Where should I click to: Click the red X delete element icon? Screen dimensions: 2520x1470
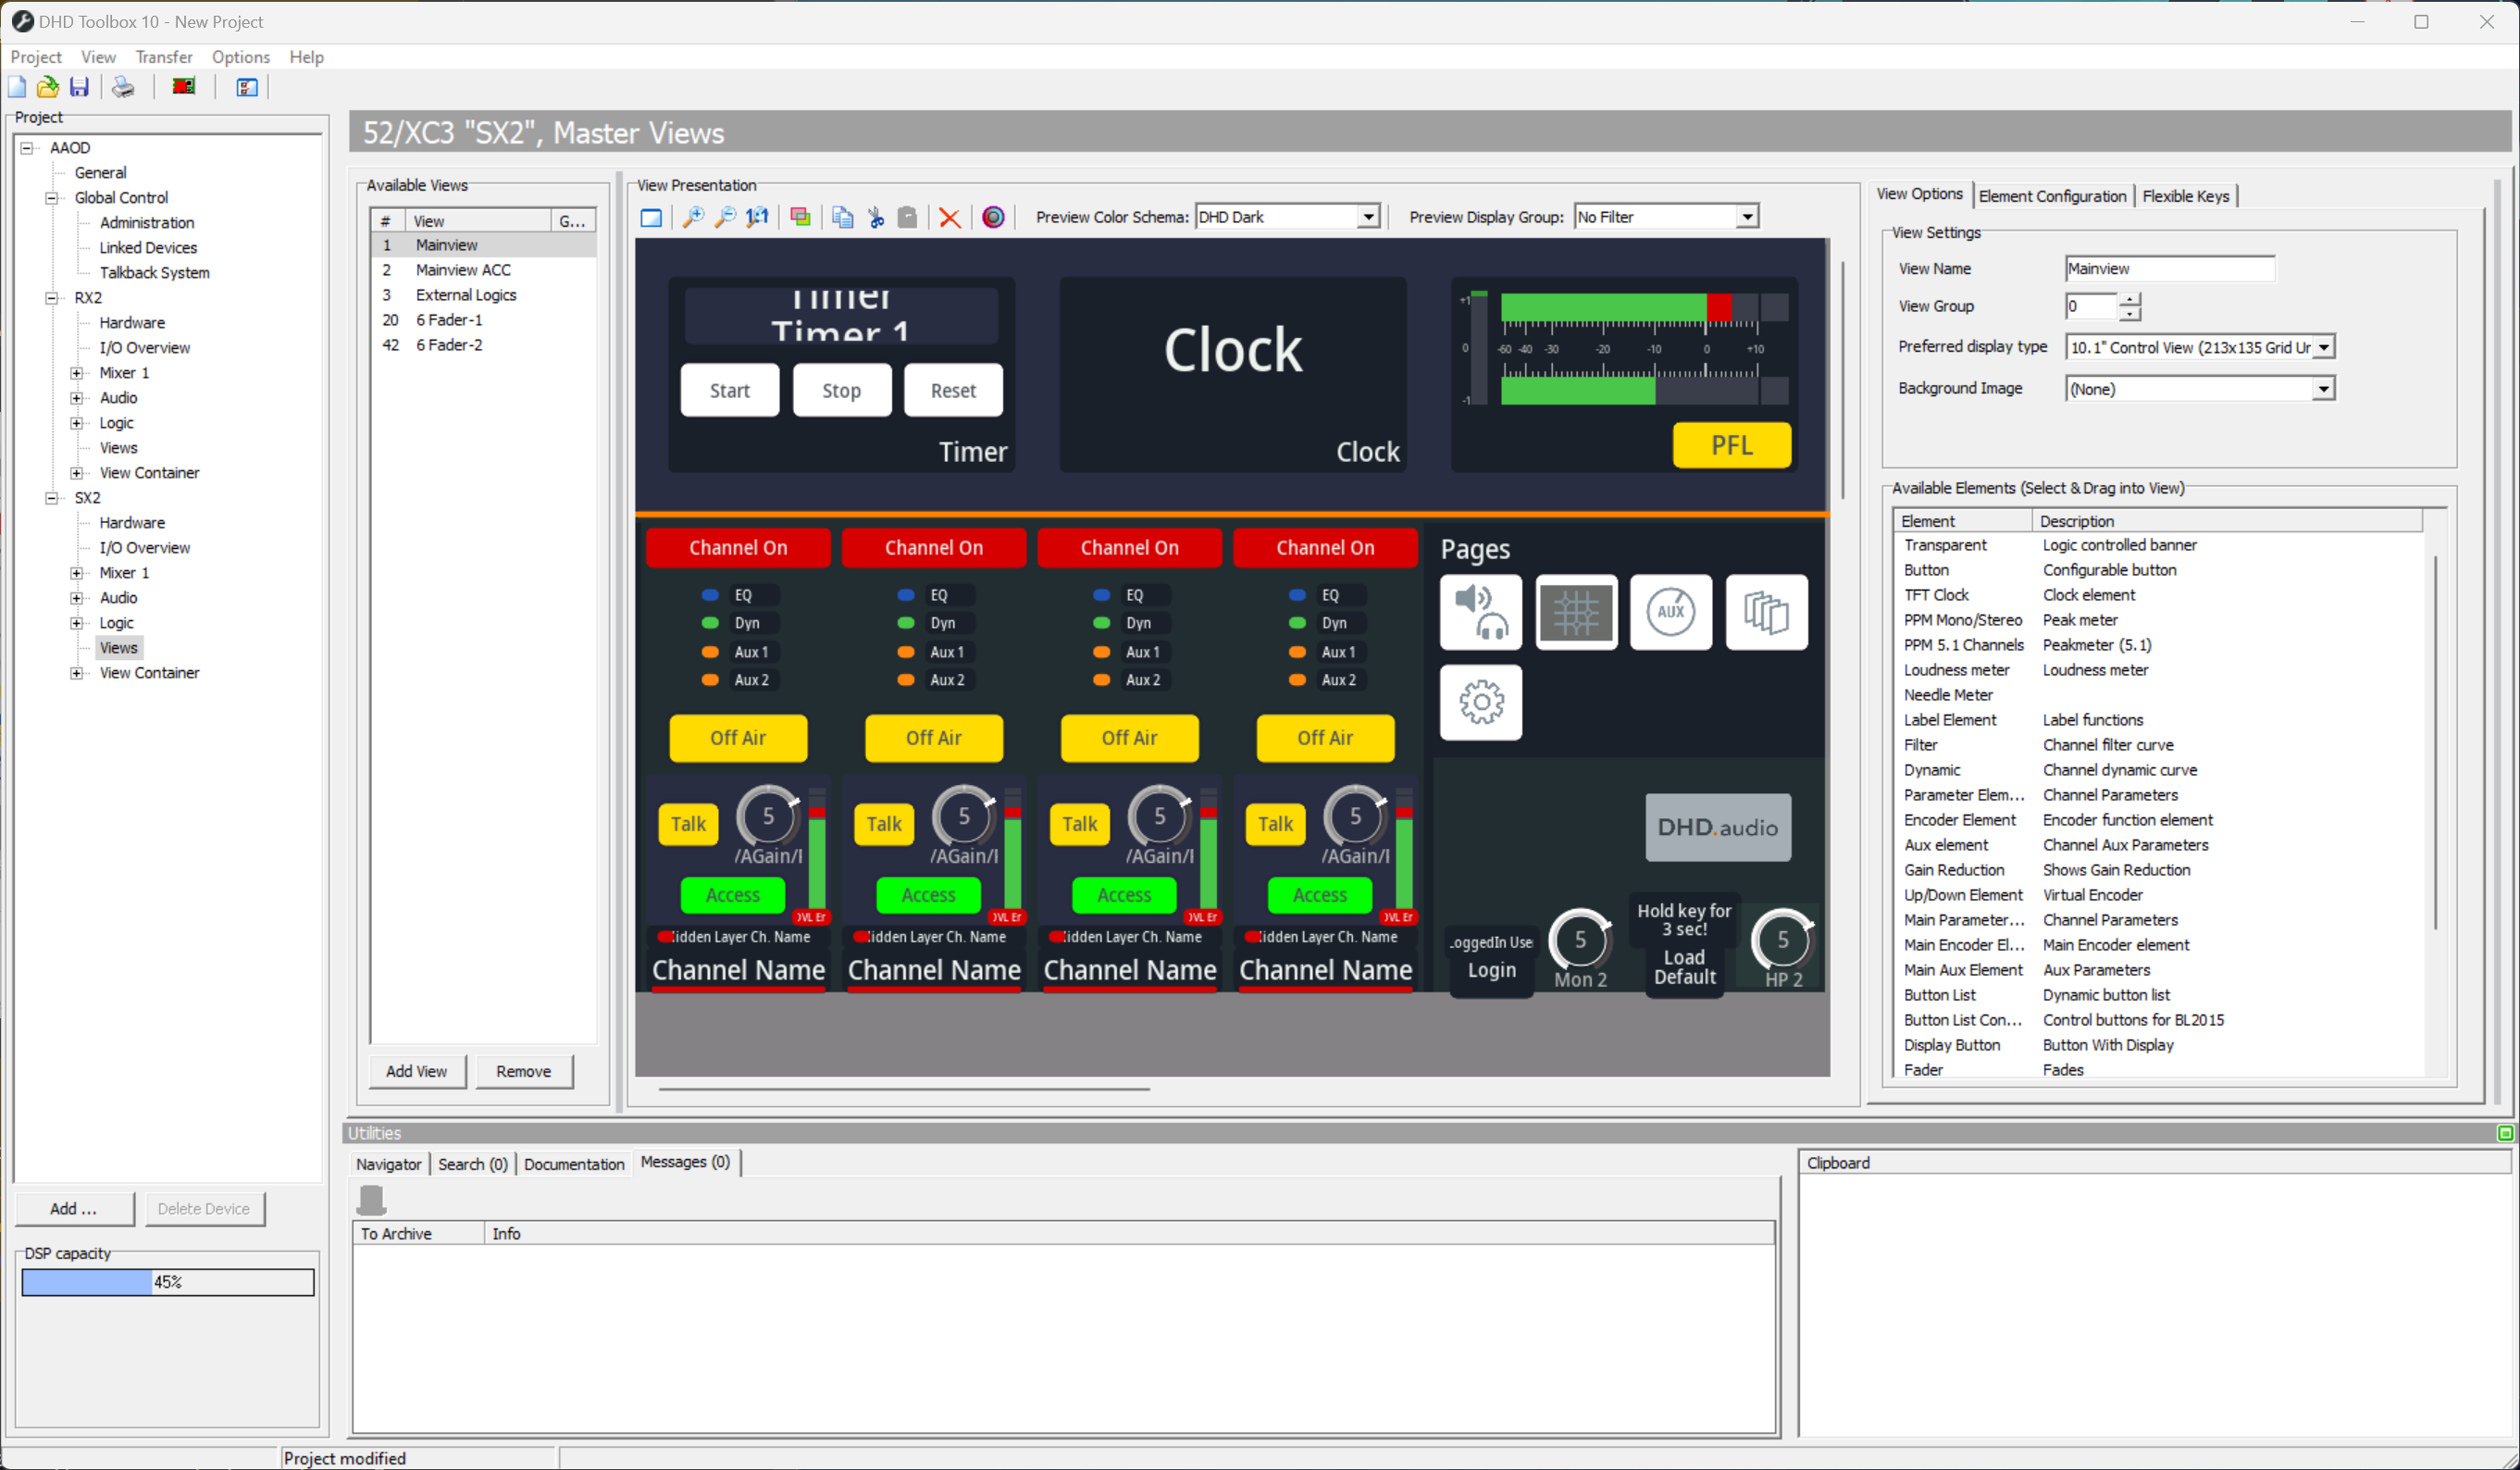(x=949, y=217)
